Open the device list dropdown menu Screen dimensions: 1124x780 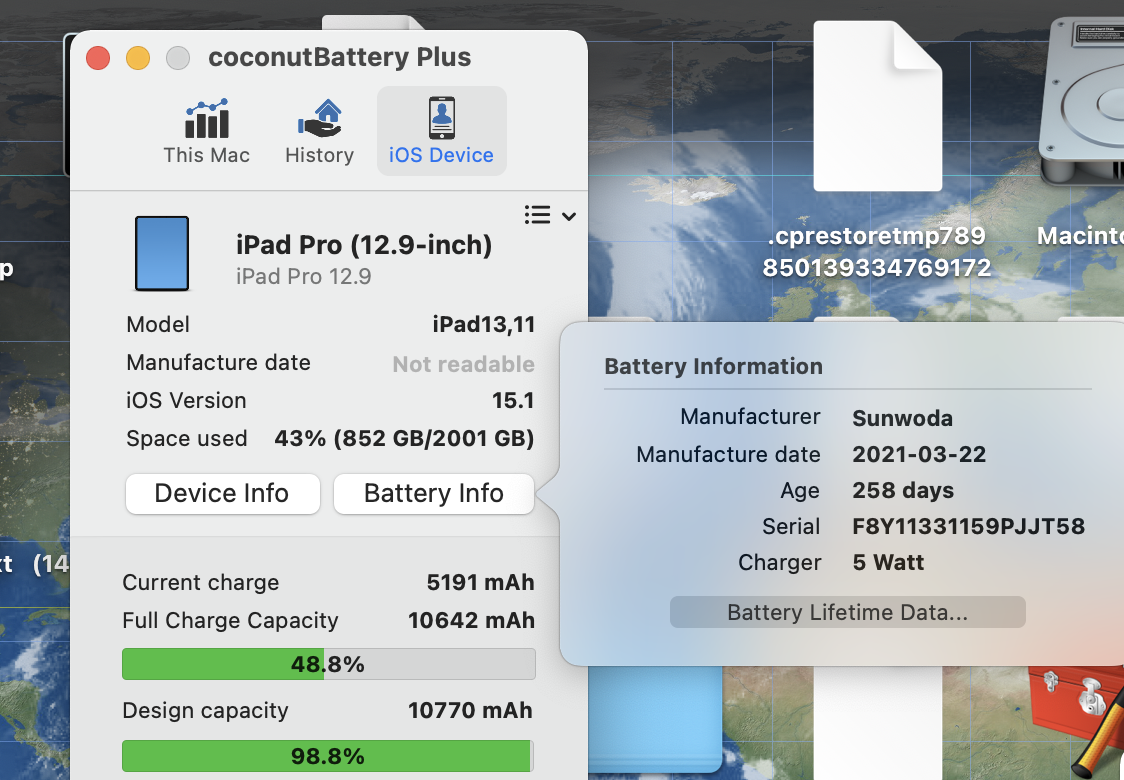pyautogui.click(x=550, y=215)
